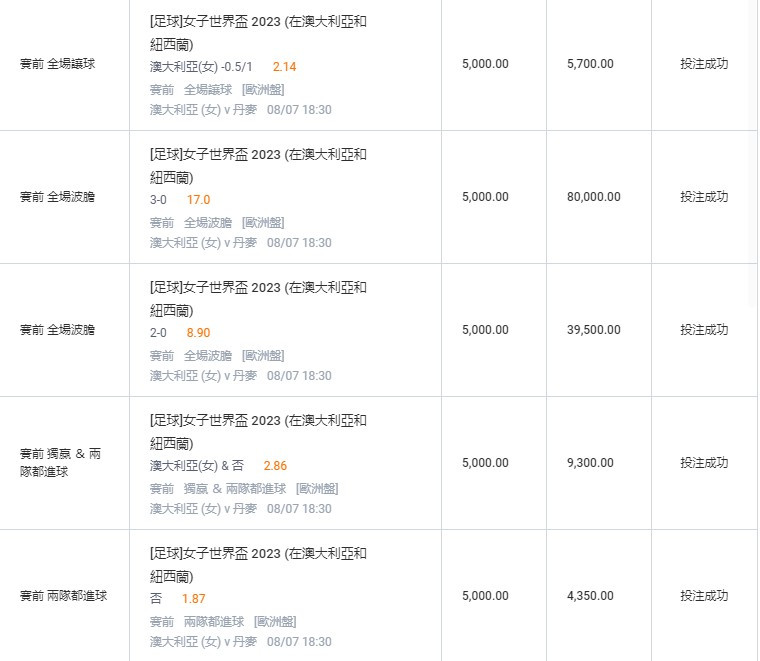
Task: Click the 3-0 correct score selection
Action: [x=158, y=200]
